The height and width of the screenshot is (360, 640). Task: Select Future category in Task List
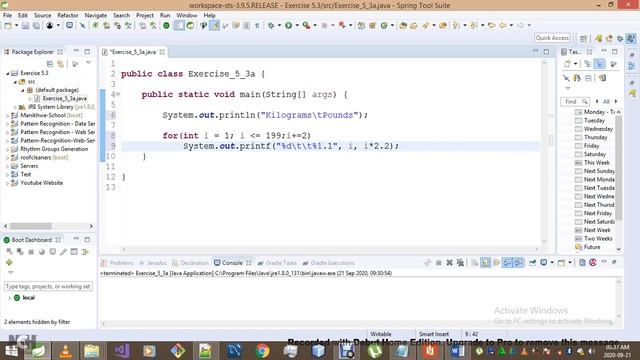592,247
